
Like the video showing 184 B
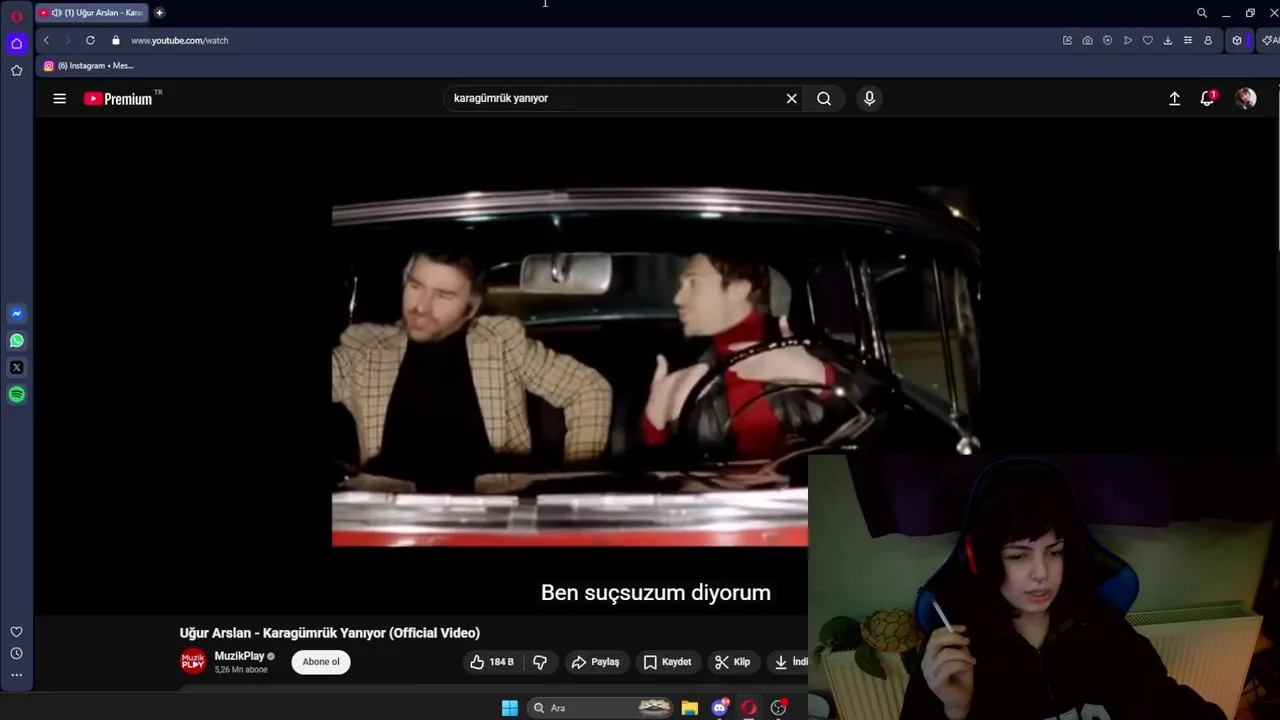[x=492, y=662]
